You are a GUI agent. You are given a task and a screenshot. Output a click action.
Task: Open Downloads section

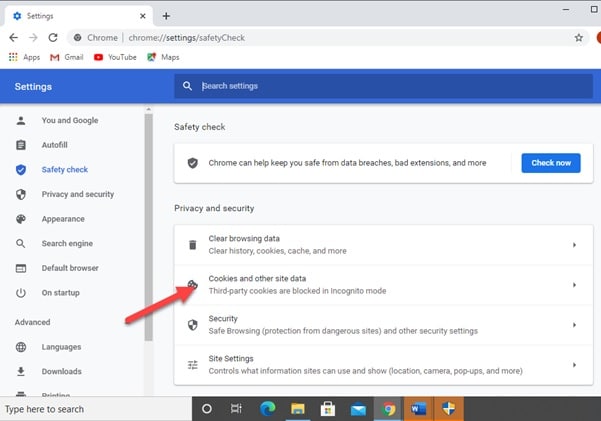coord(61,372)
